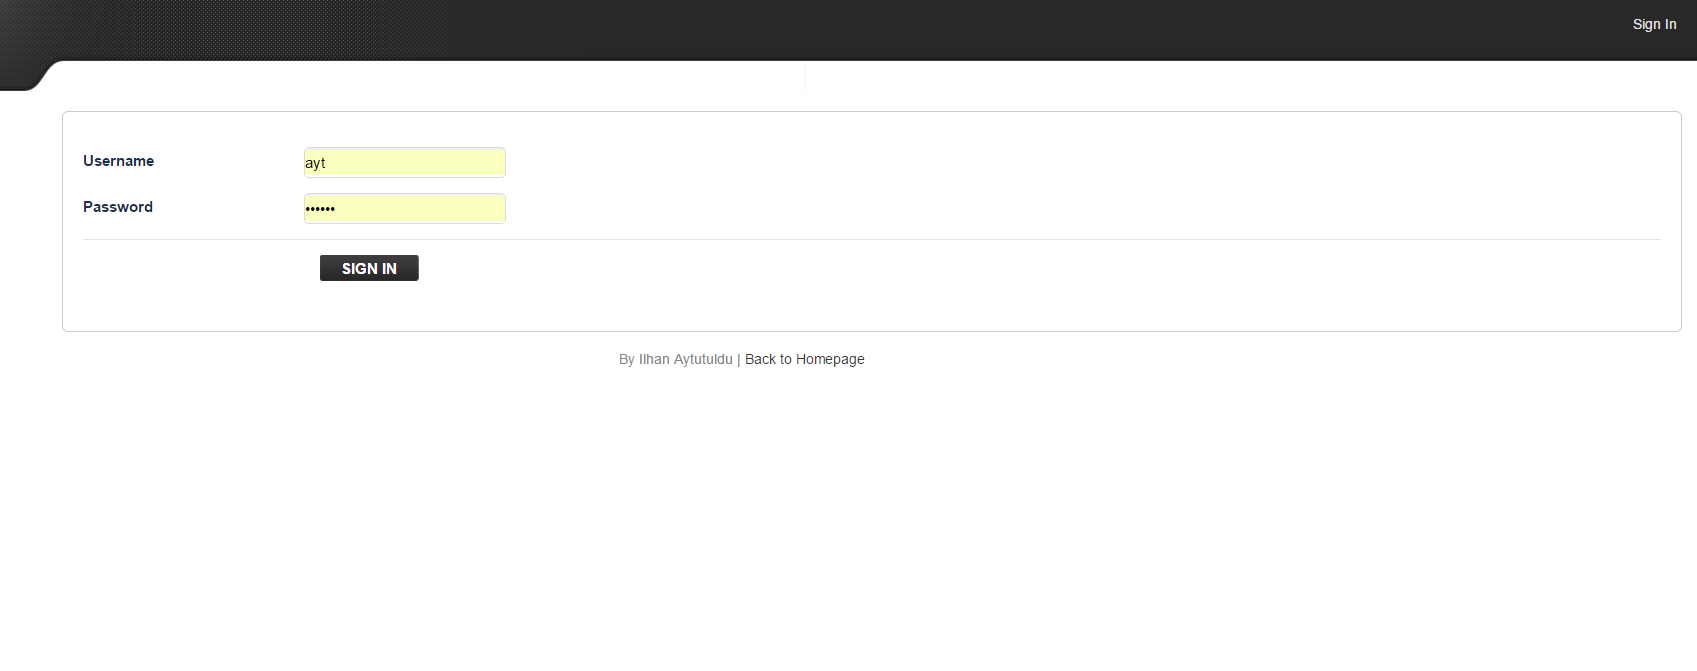1697x671 pixels.
Task: Click the word "Homepage" in footer link
Action: click(830, 359)
